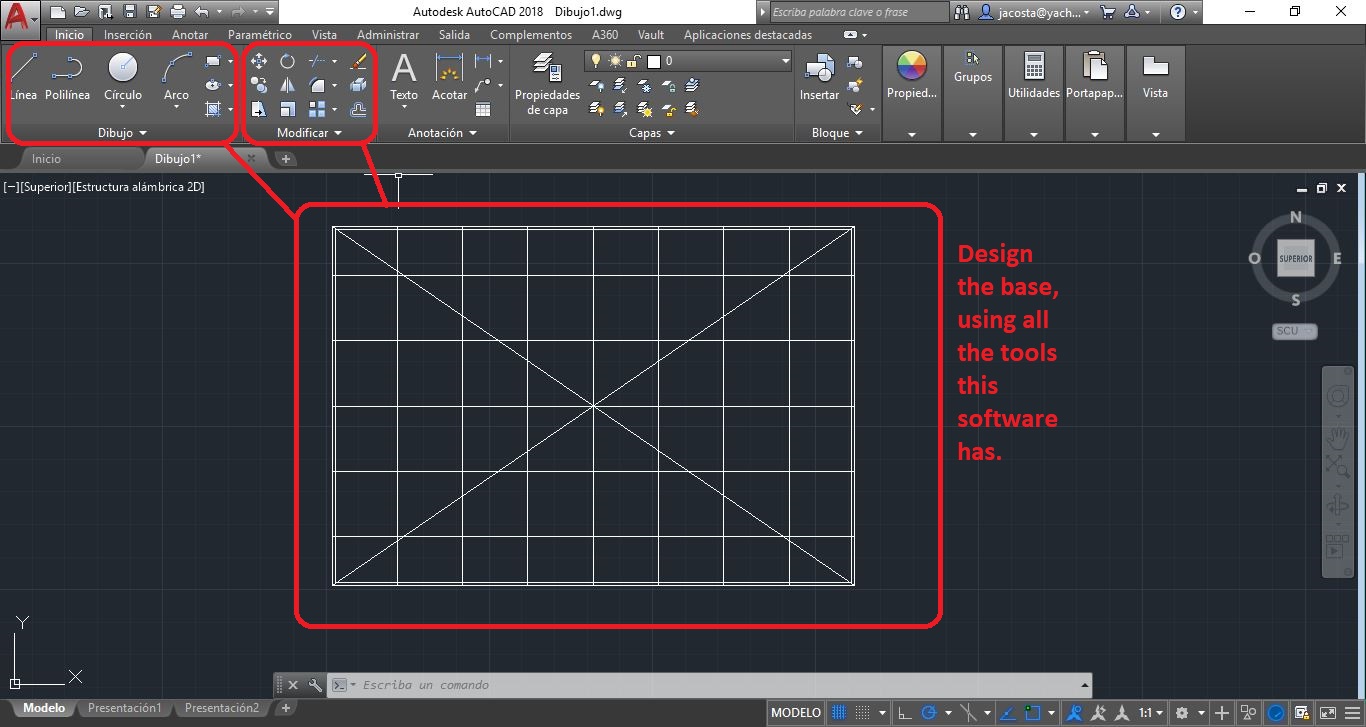
Task: Open the layer selection dropdown
Action: (785, 61)
